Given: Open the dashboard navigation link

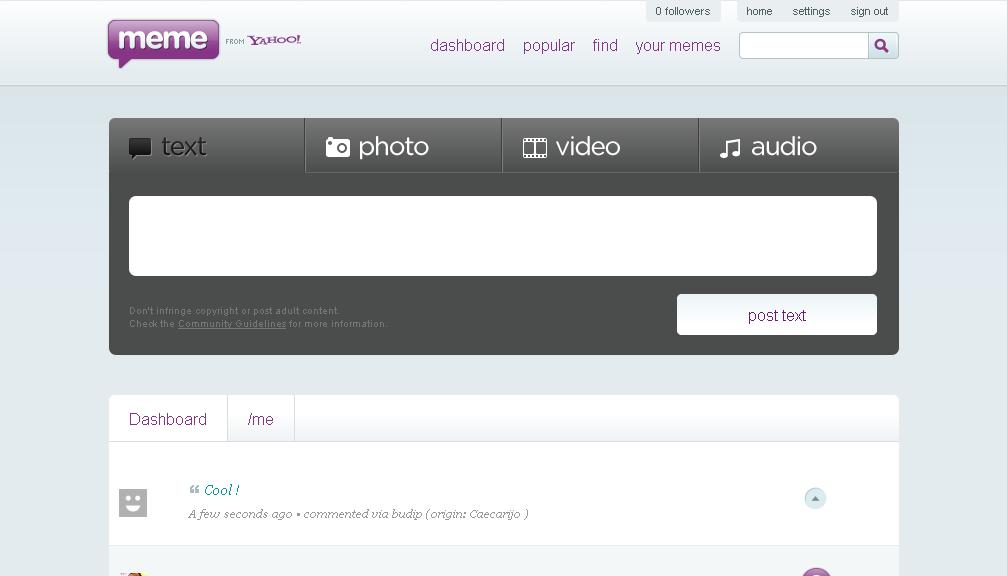Looking at the screenshot, I should [467, 46].
